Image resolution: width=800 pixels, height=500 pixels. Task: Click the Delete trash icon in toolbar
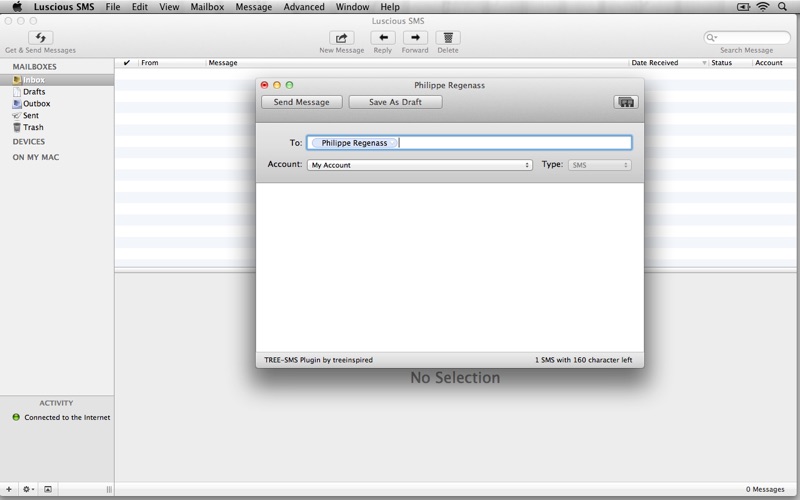(448, 38)
